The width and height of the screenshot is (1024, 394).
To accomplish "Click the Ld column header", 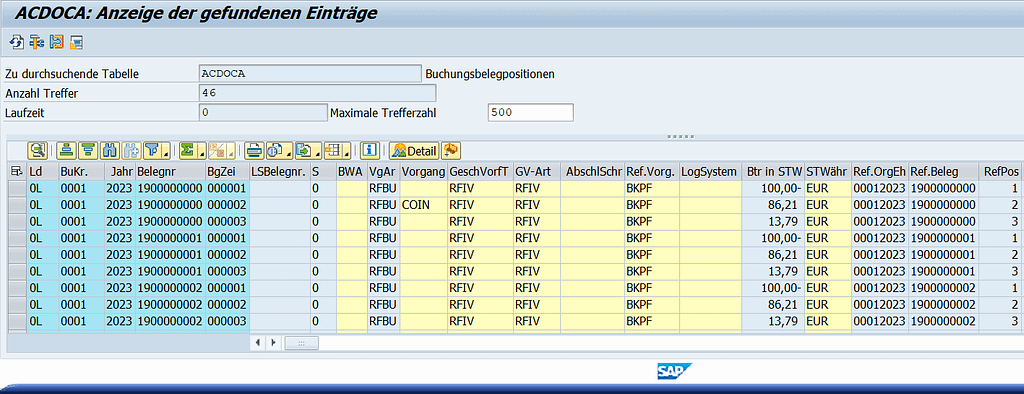I will tap(42, 171).
